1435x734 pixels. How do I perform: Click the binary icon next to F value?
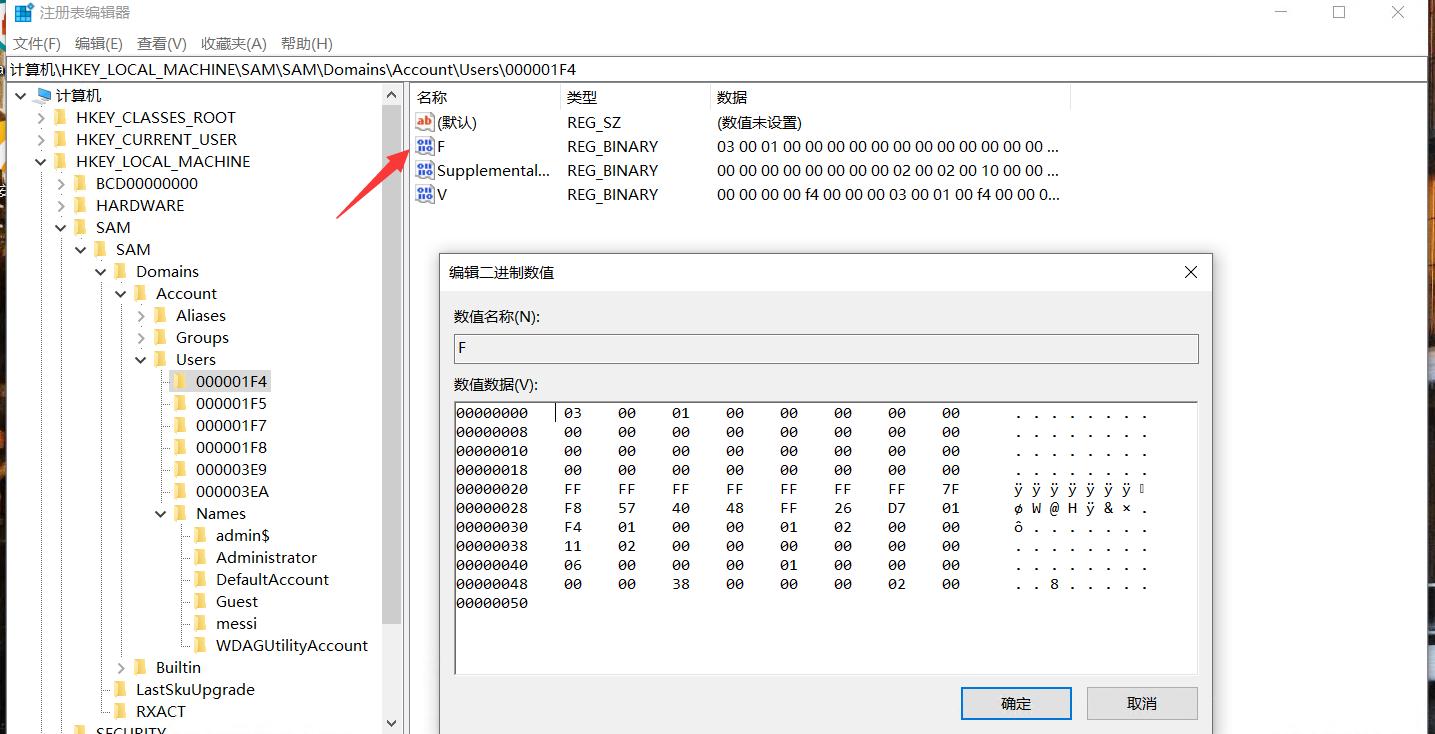coord(424,146)
